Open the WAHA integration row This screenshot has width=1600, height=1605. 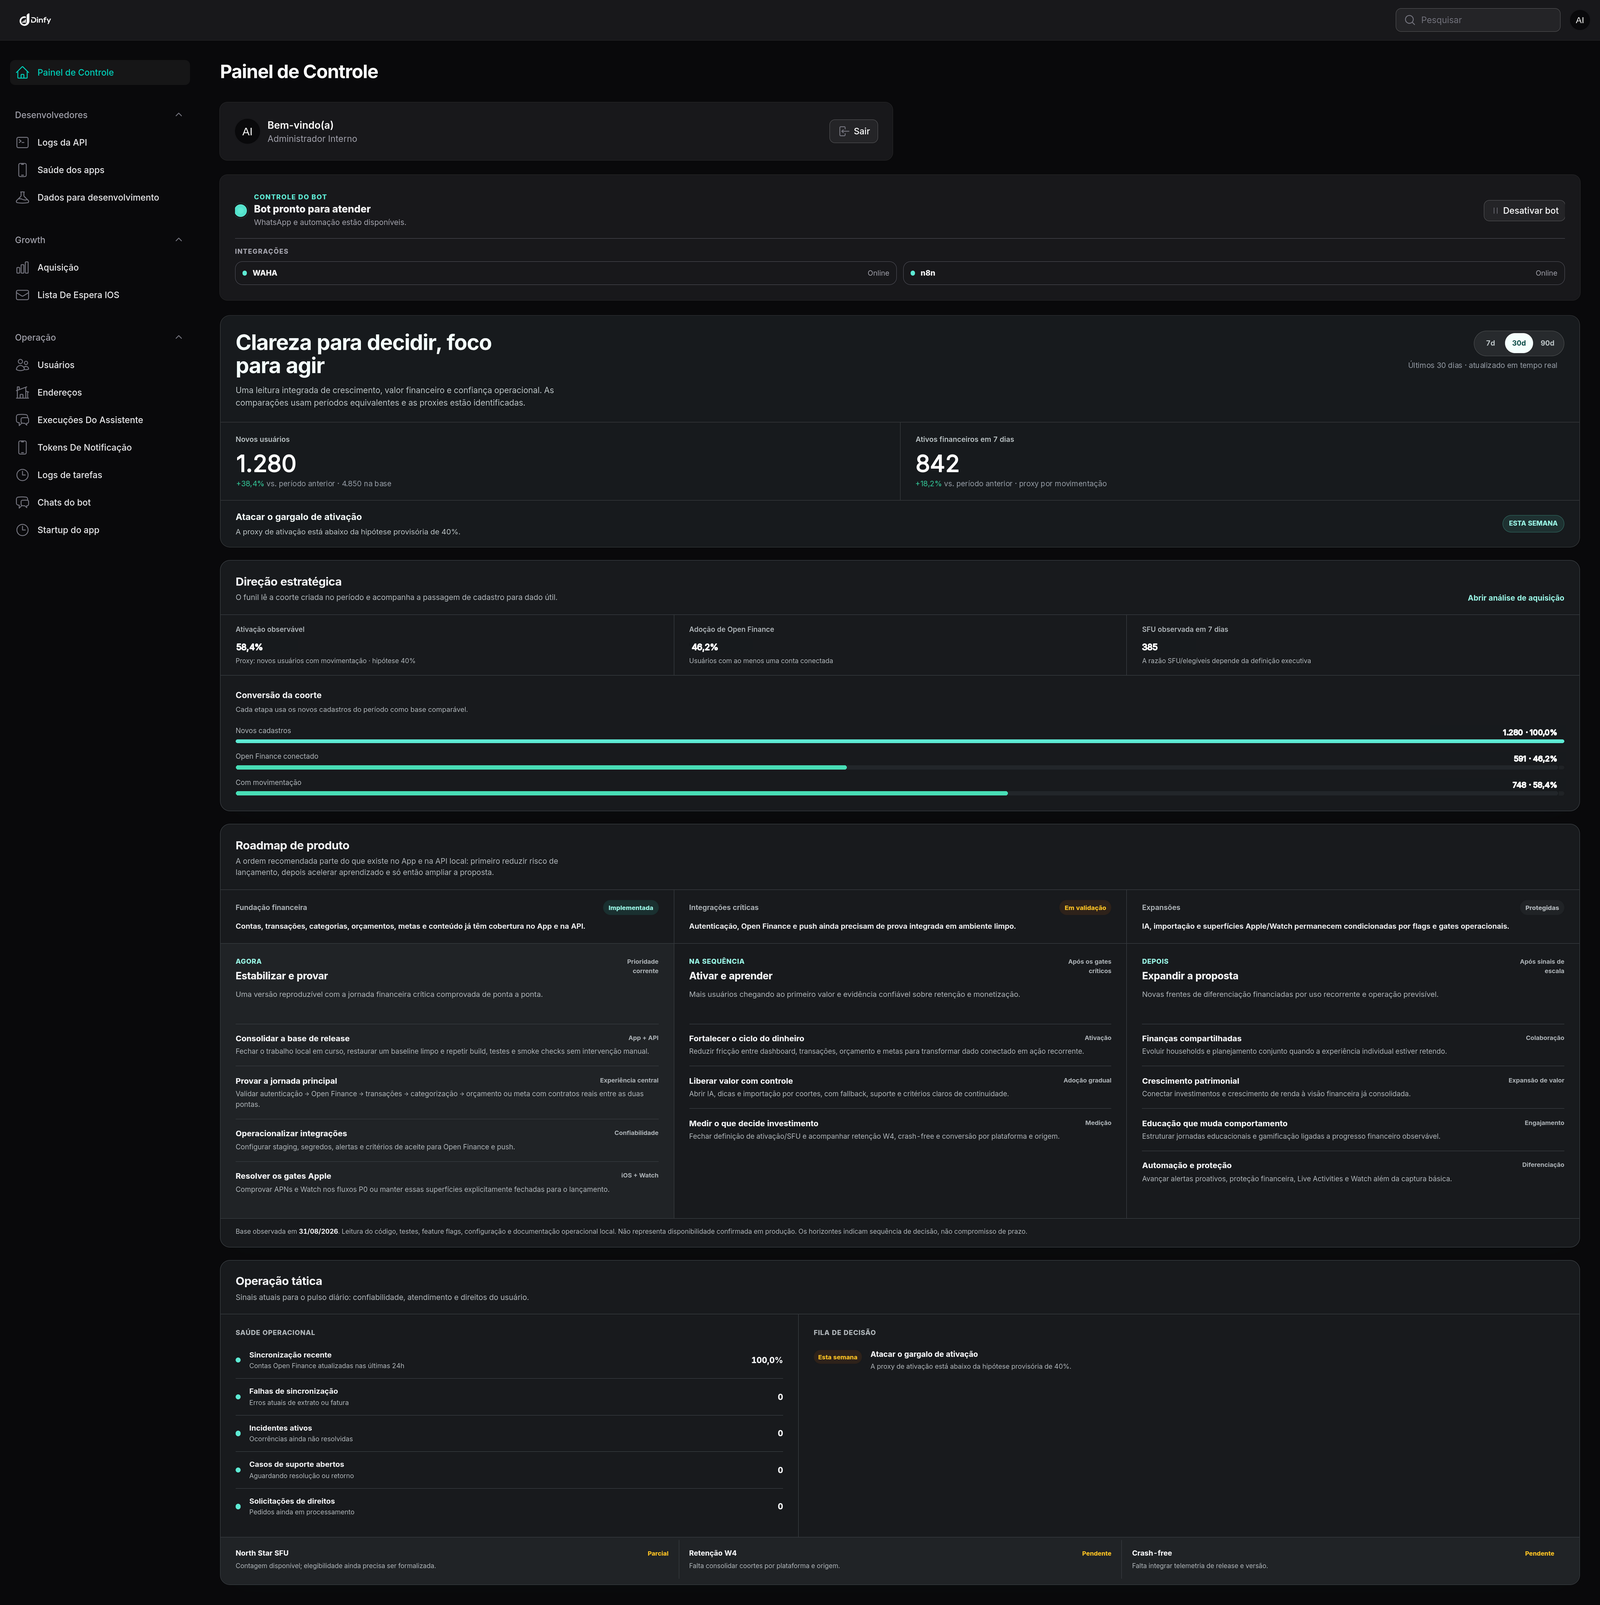pyautogui.click(x=565, y=273)
